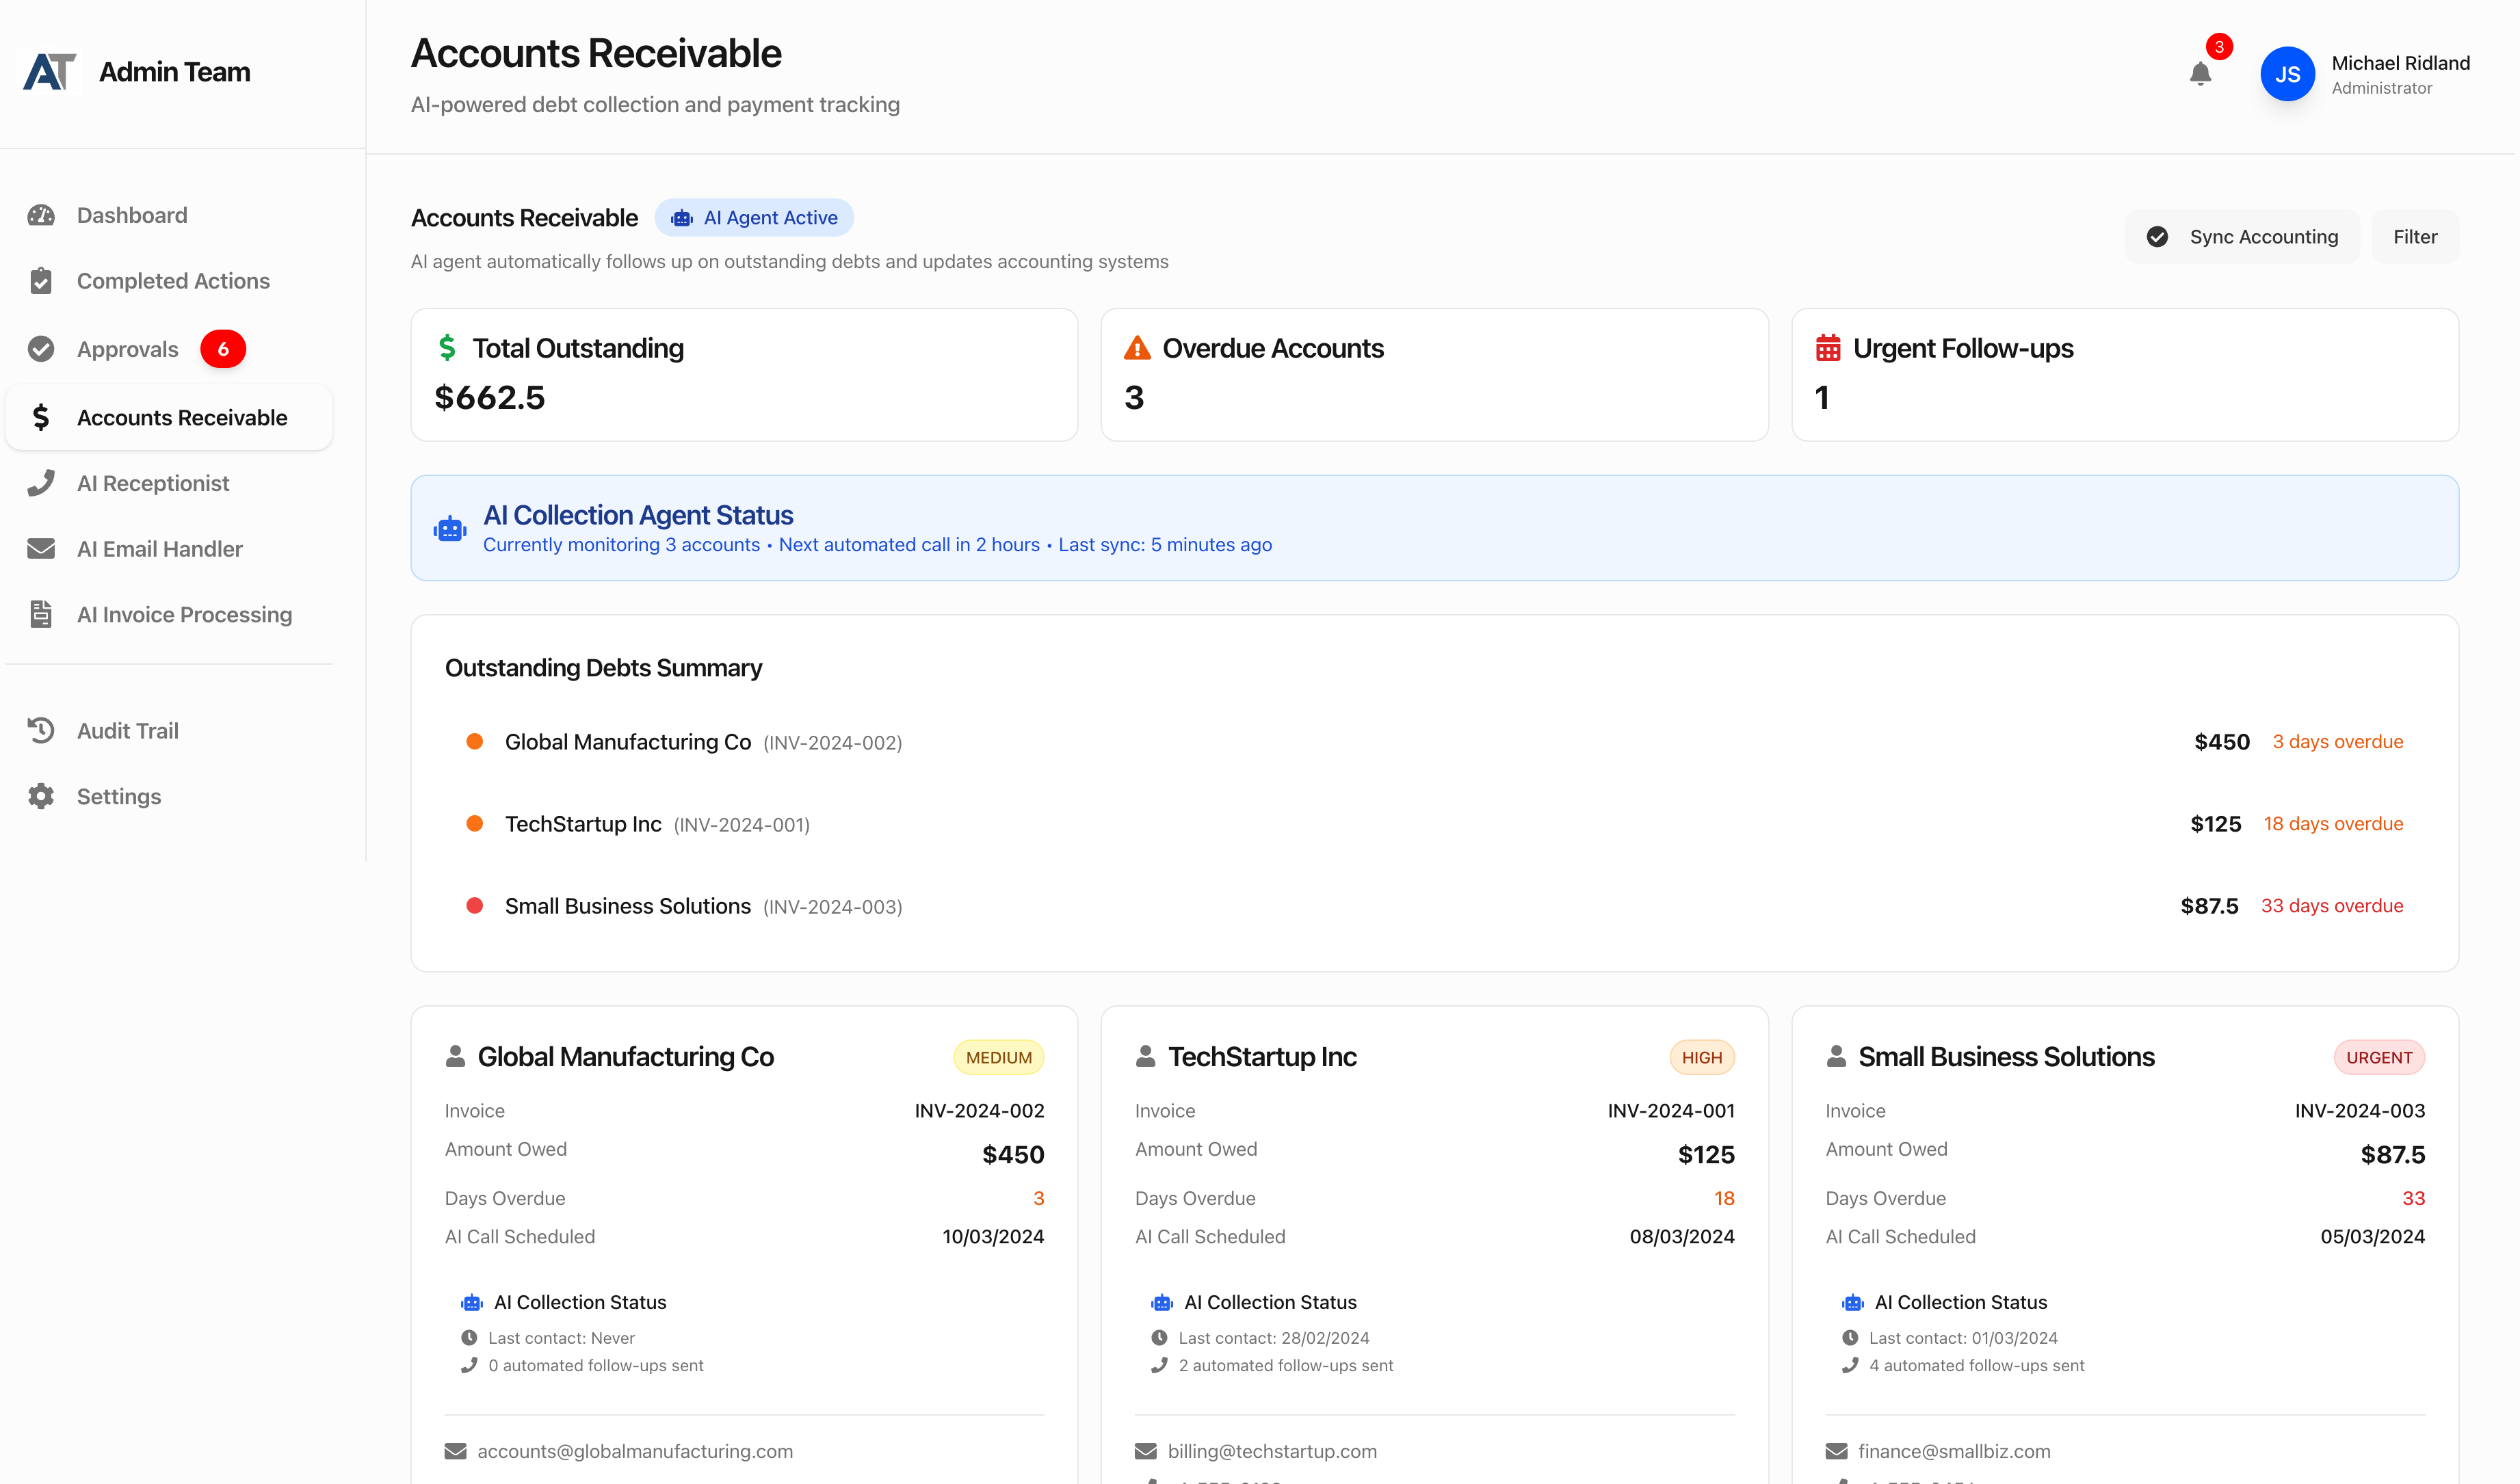The height and width of the screenshot is (1484, 2520).
Task: Click the AI Email Handler envelope icon
Action: click(x=40, y=548)
